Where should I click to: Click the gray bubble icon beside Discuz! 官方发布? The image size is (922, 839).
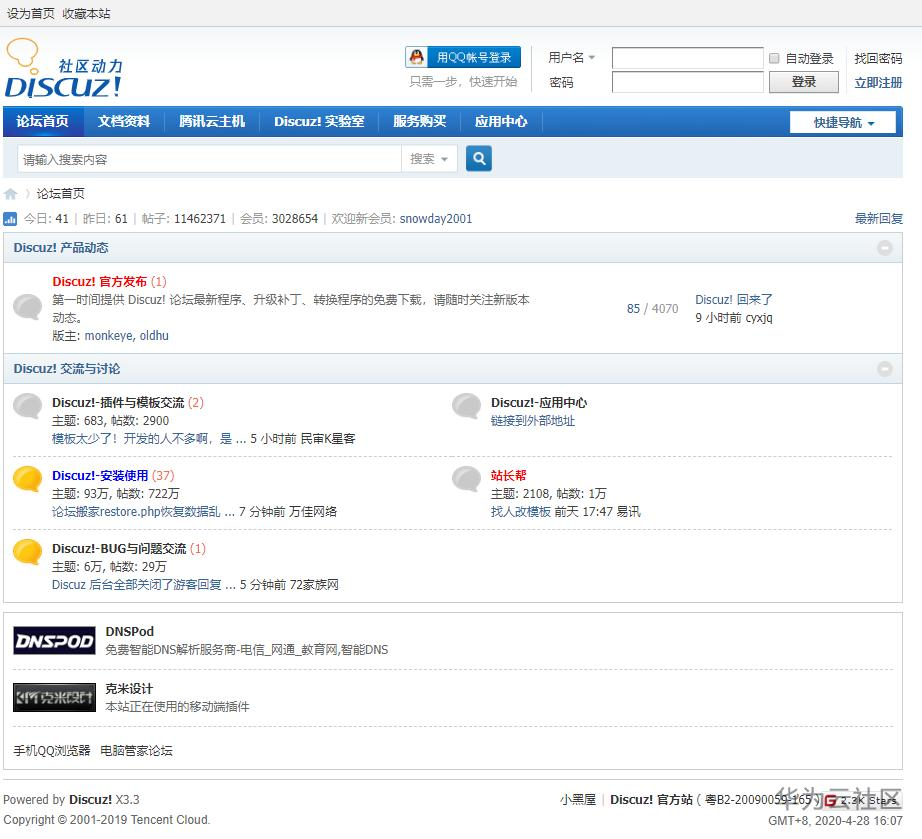click(28, 306)
